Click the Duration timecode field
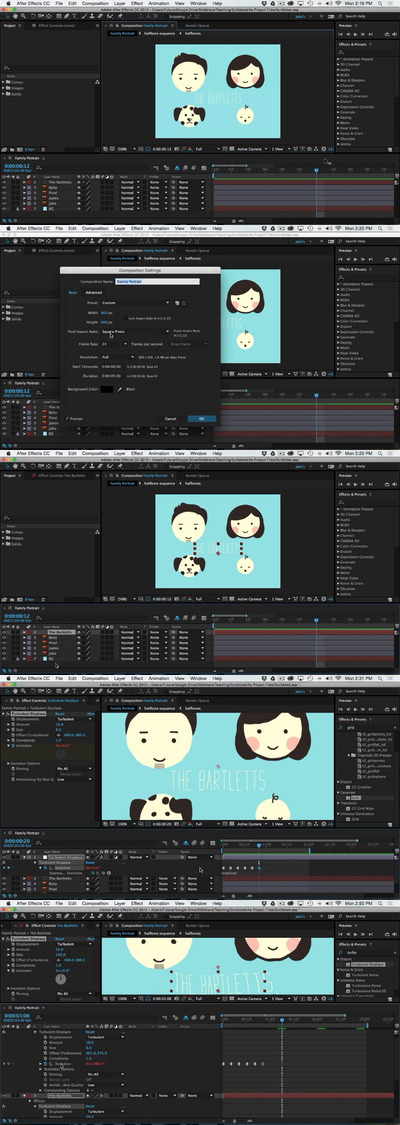Viewport: 400px width, 1125px height. pos(113,375)
